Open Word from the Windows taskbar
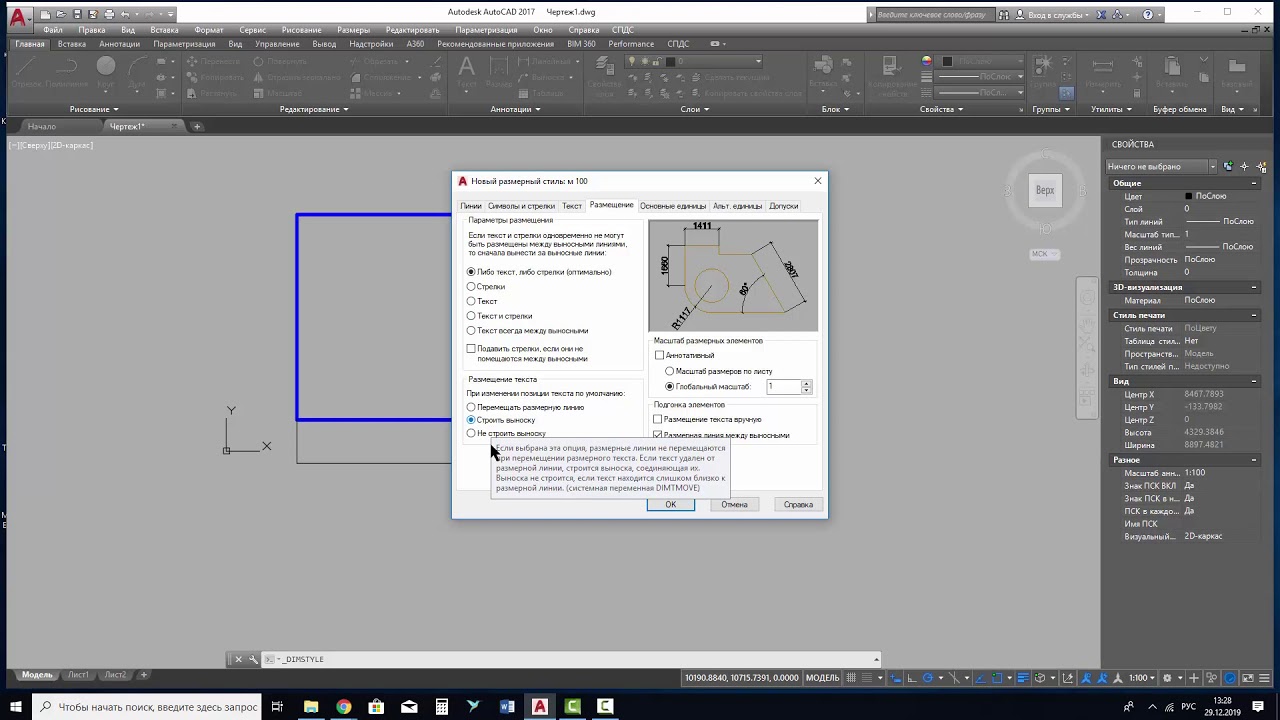This screenshot has height=720, width=1280. click(x=507, y=707)
